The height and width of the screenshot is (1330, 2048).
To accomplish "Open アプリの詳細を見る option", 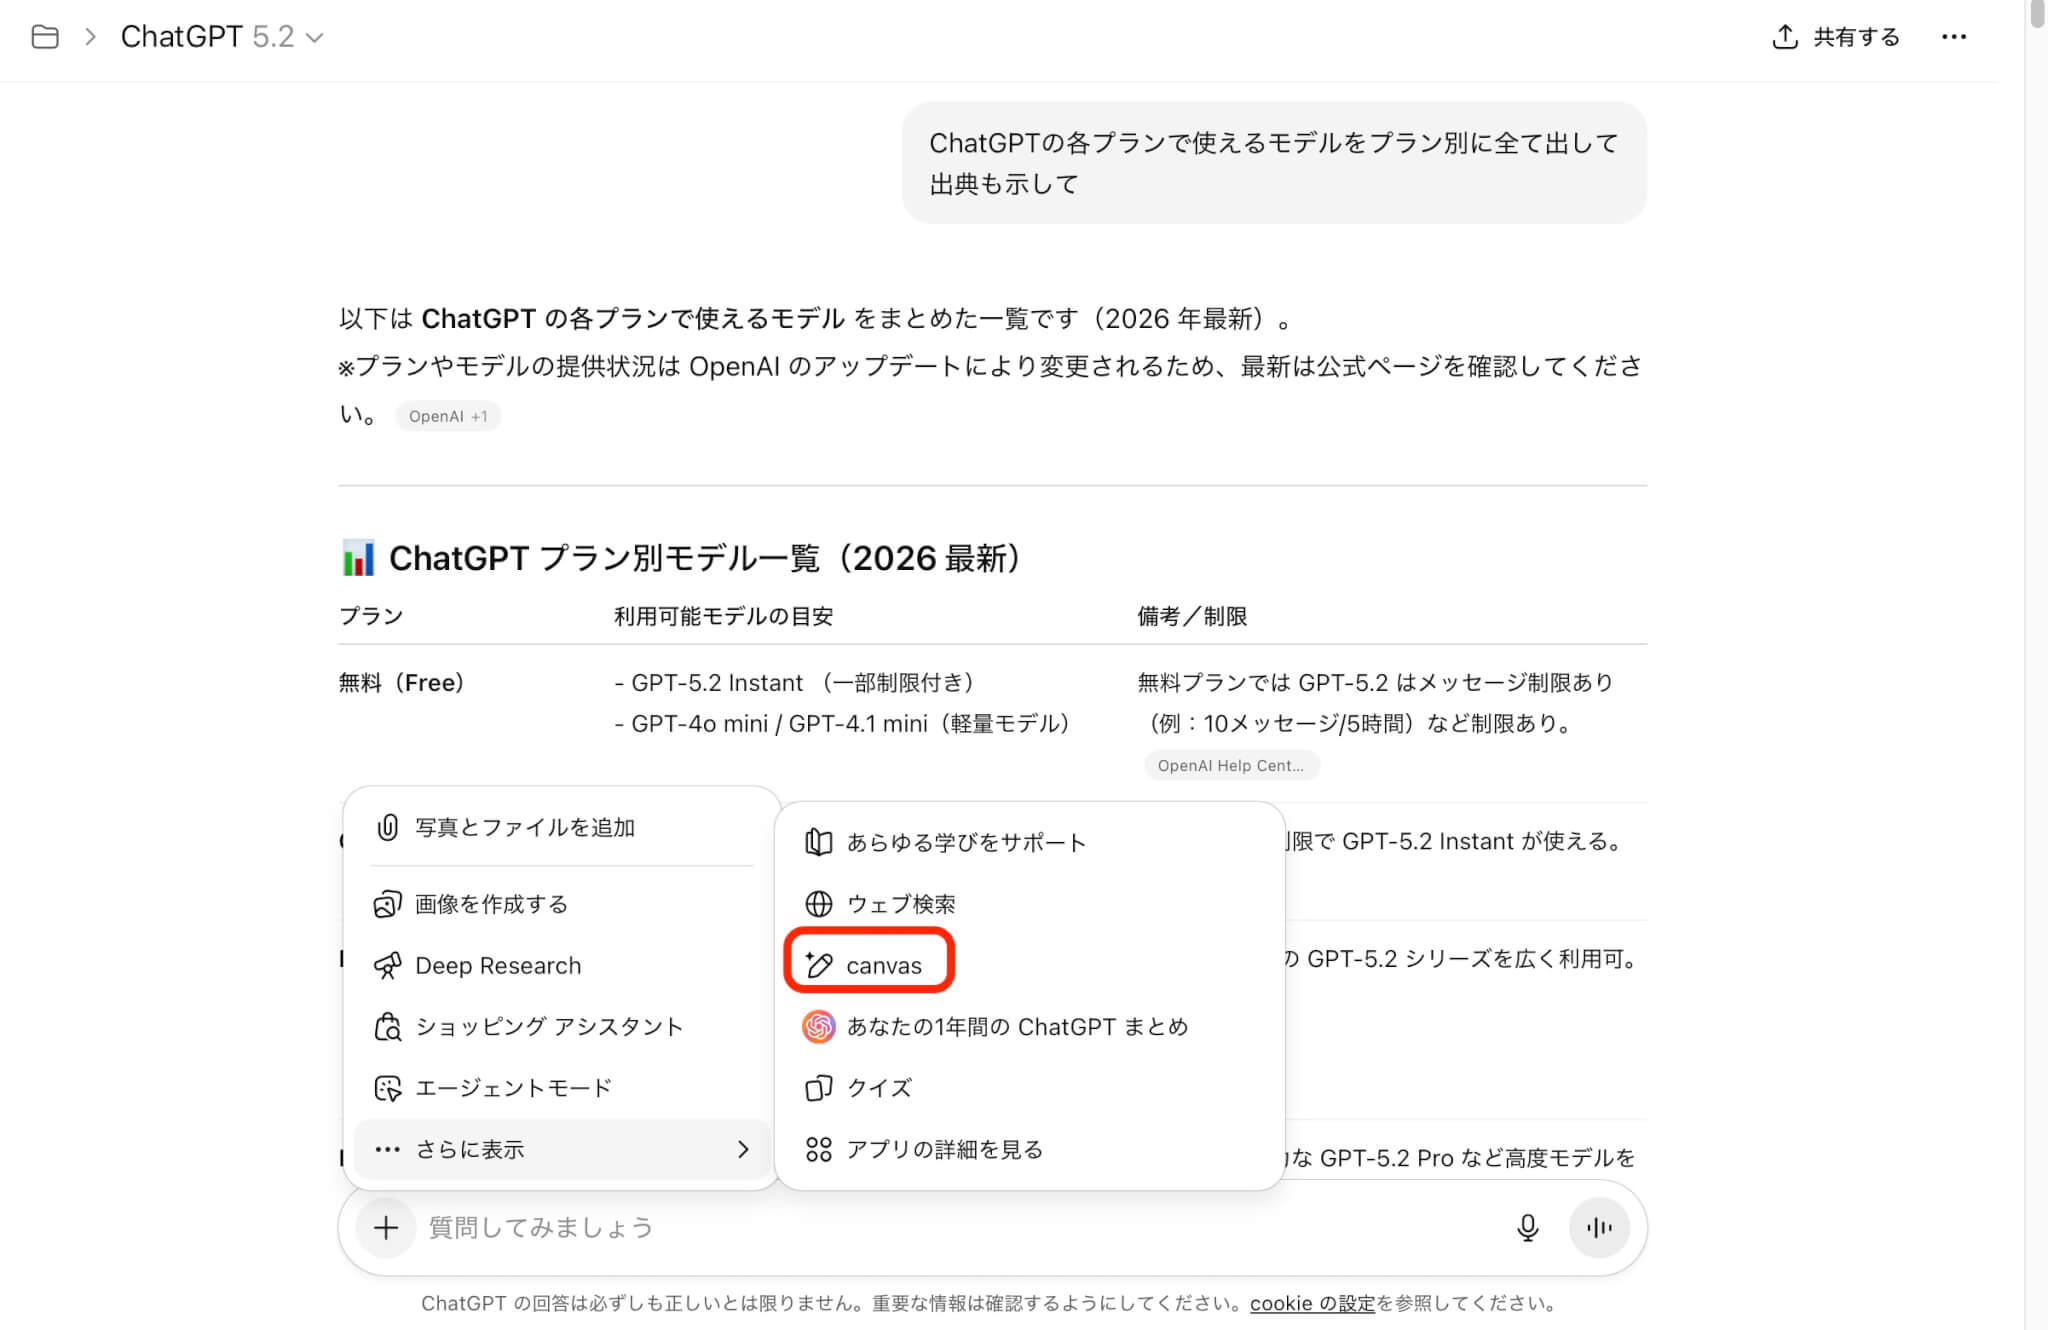I will 943,1150.
